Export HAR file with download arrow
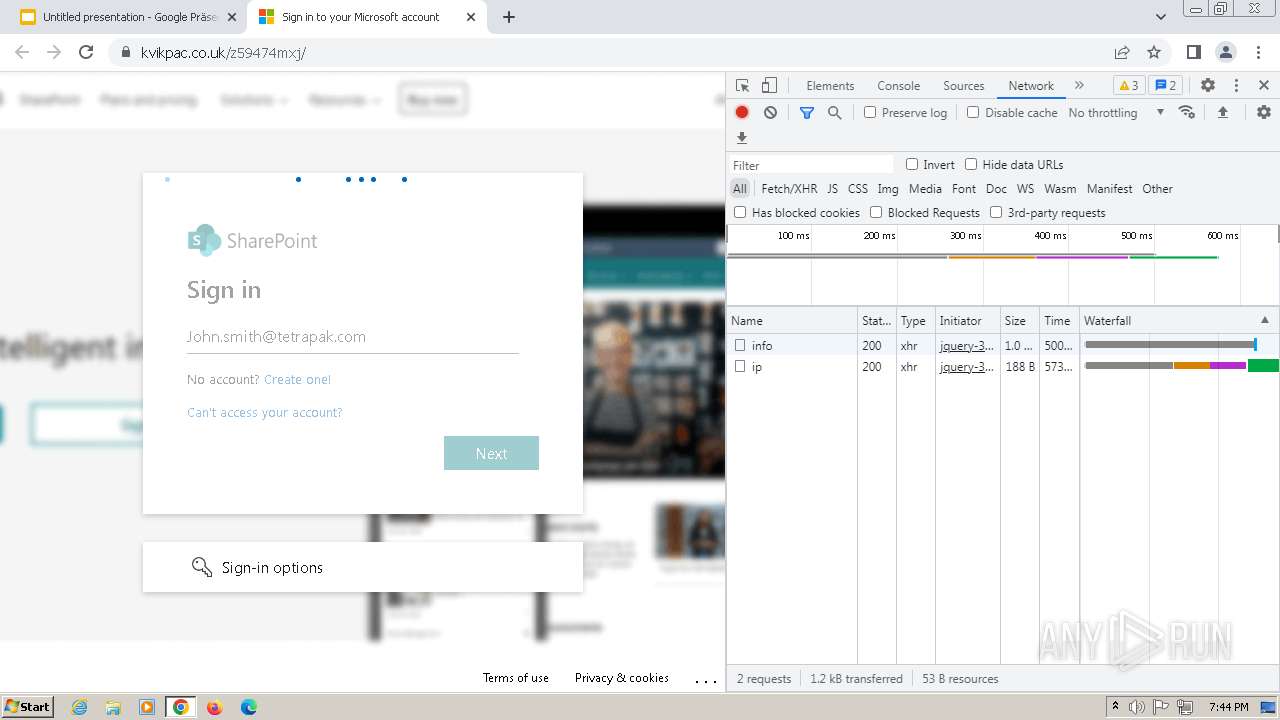 (742, 138)
